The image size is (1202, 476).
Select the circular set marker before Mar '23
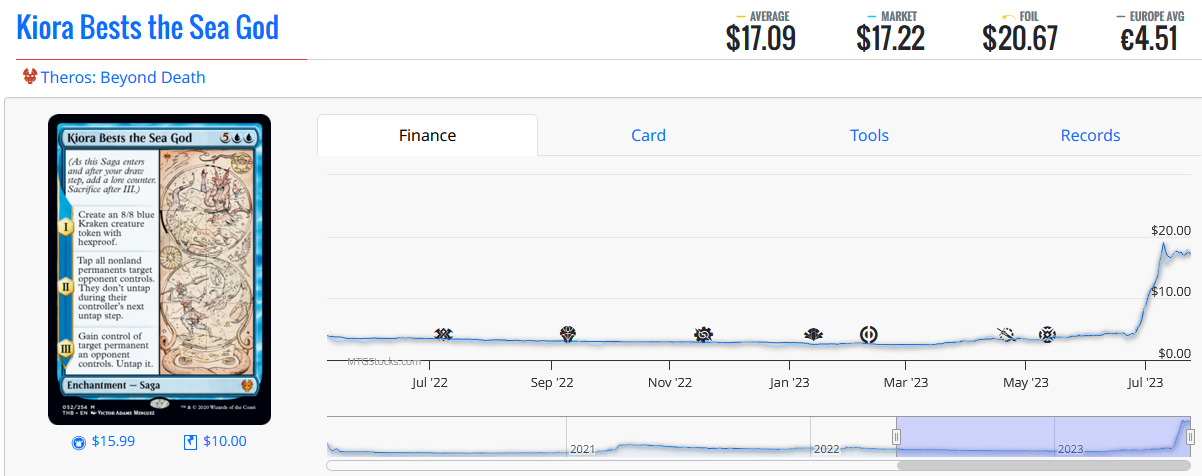pyautogui.click(x=869, y=334)
